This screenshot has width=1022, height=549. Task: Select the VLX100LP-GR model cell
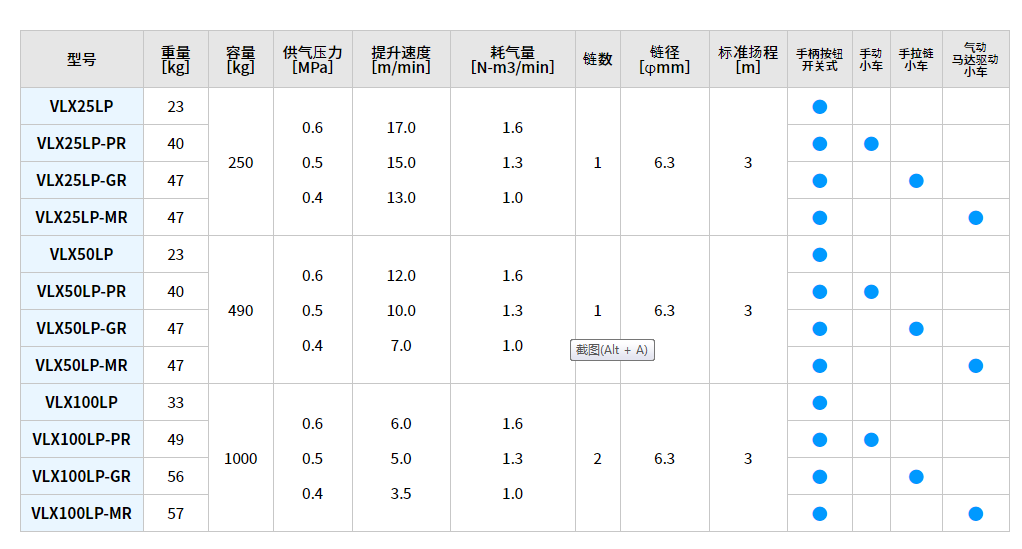tap(81, 477)
